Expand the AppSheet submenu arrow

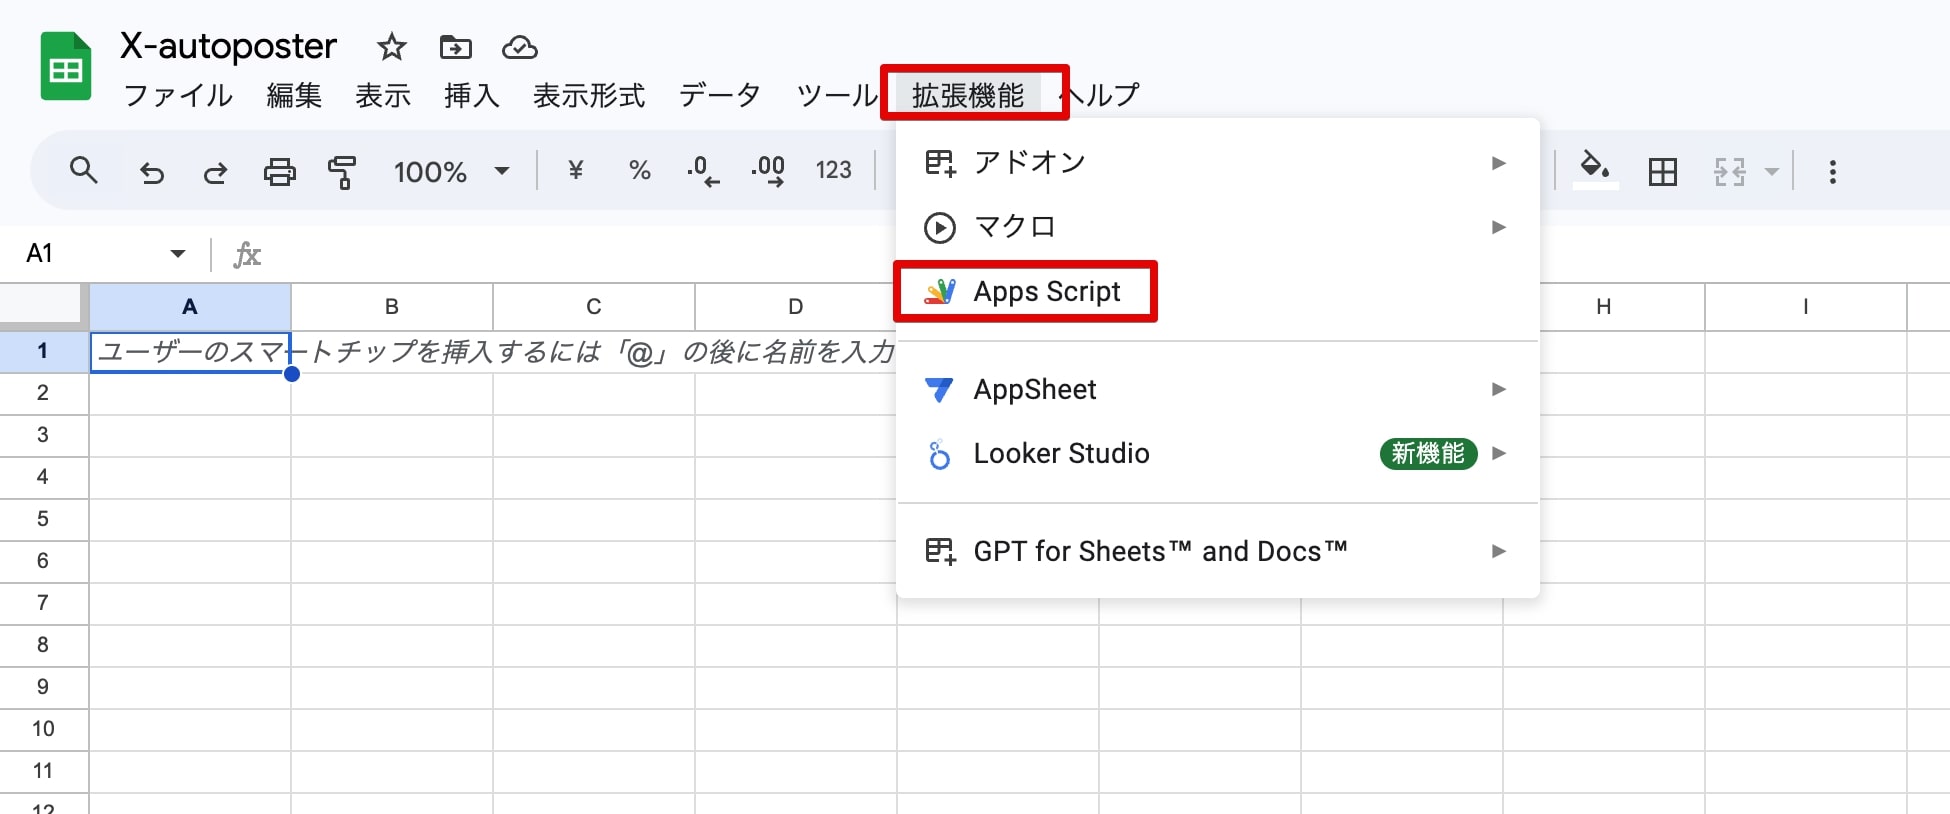tap(1498, 389)
